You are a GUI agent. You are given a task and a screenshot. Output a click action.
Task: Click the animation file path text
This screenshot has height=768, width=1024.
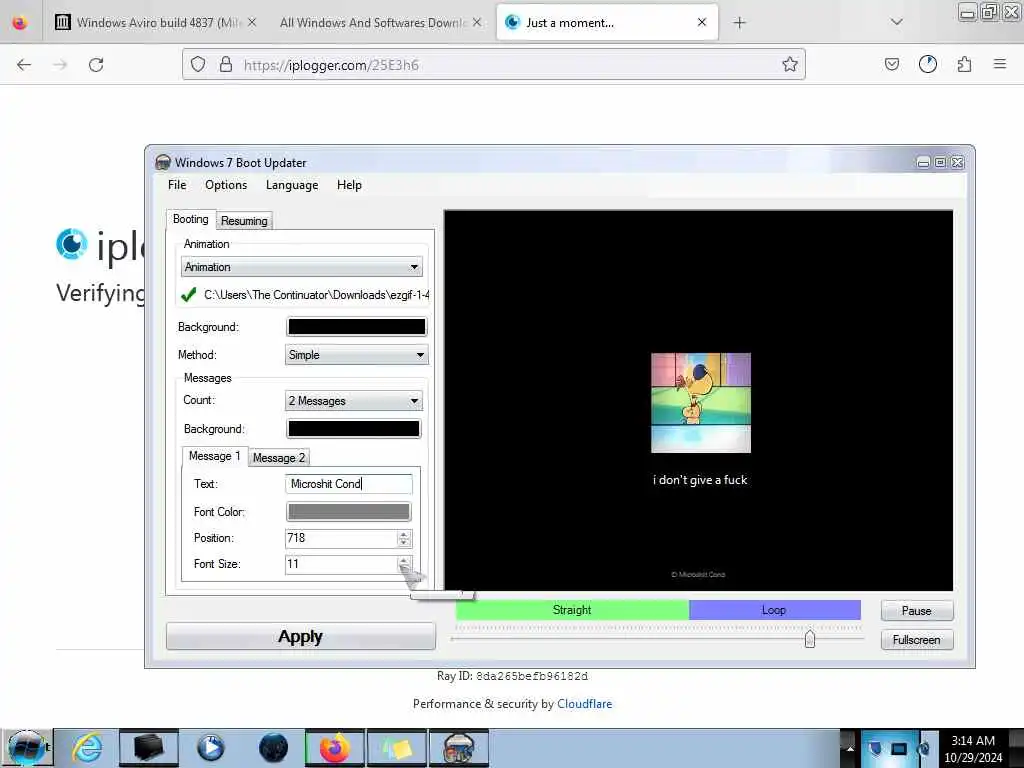(316, 295)
